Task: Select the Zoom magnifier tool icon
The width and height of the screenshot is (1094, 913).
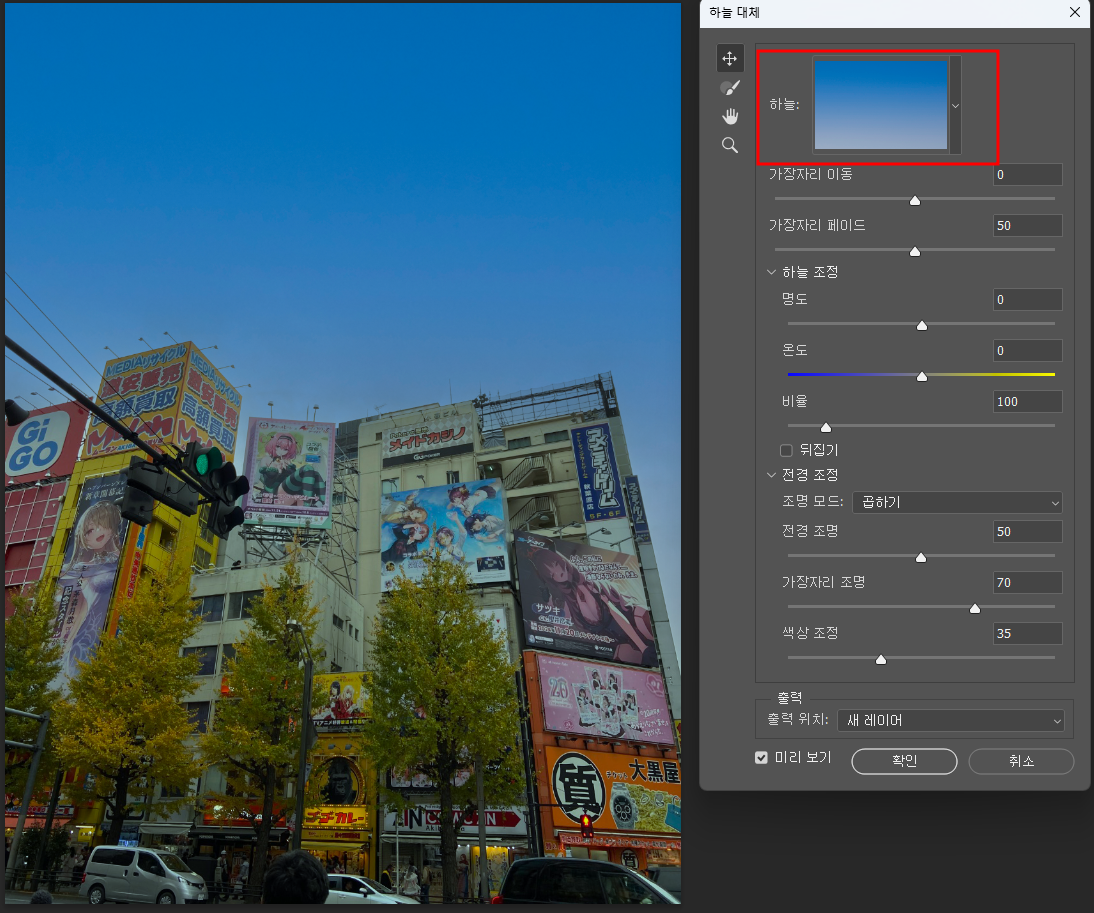Action: click(x=730, y=145)
